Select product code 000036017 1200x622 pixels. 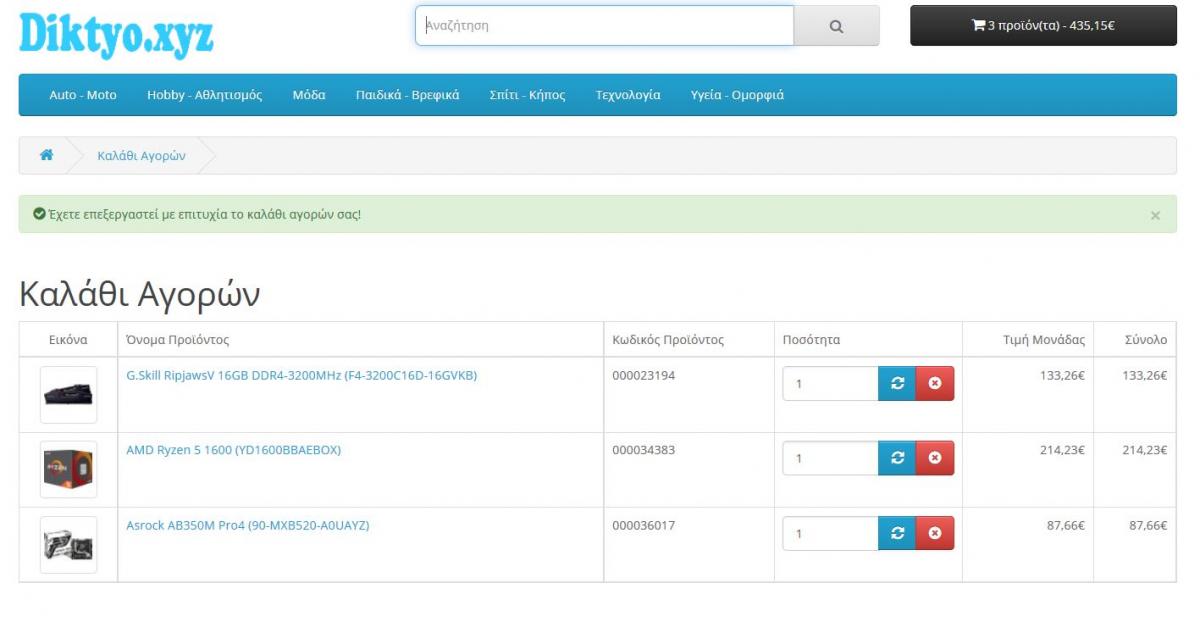coord(643,525)
